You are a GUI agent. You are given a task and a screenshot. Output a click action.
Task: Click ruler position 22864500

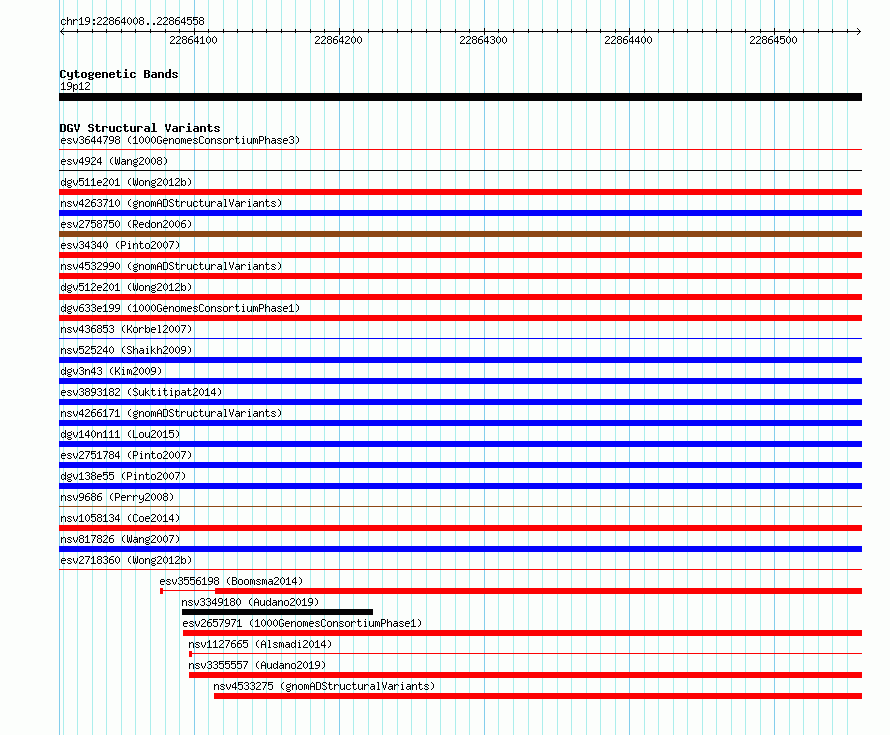[774, 40]
